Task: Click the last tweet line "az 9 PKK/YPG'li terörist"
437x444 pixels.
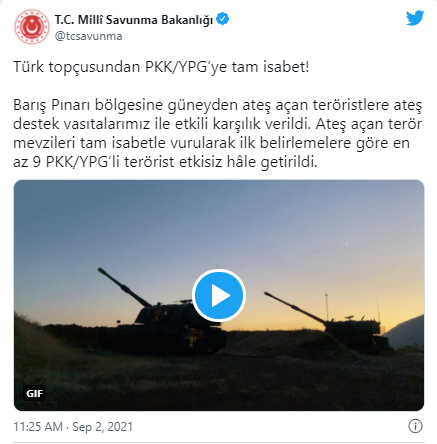Action: [94, 162]
